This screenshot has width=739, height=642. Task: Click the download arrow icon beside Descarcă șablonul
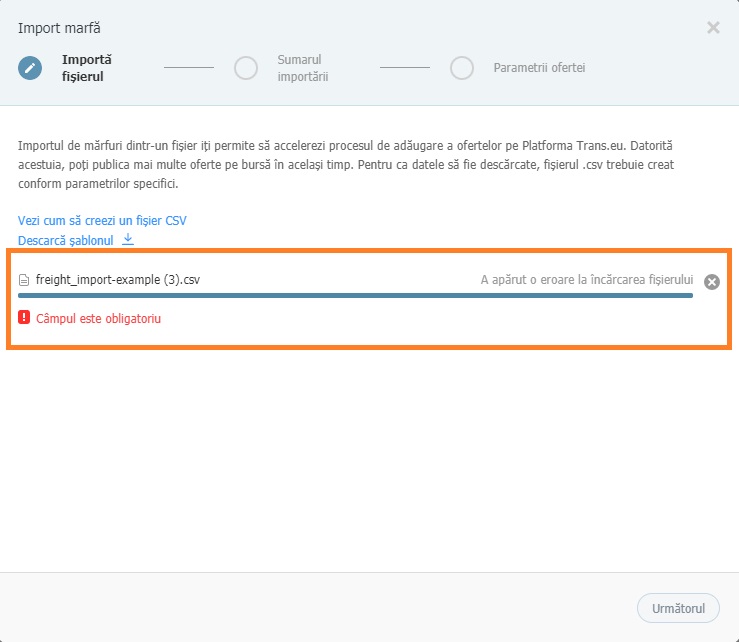(x=128, y=239)
